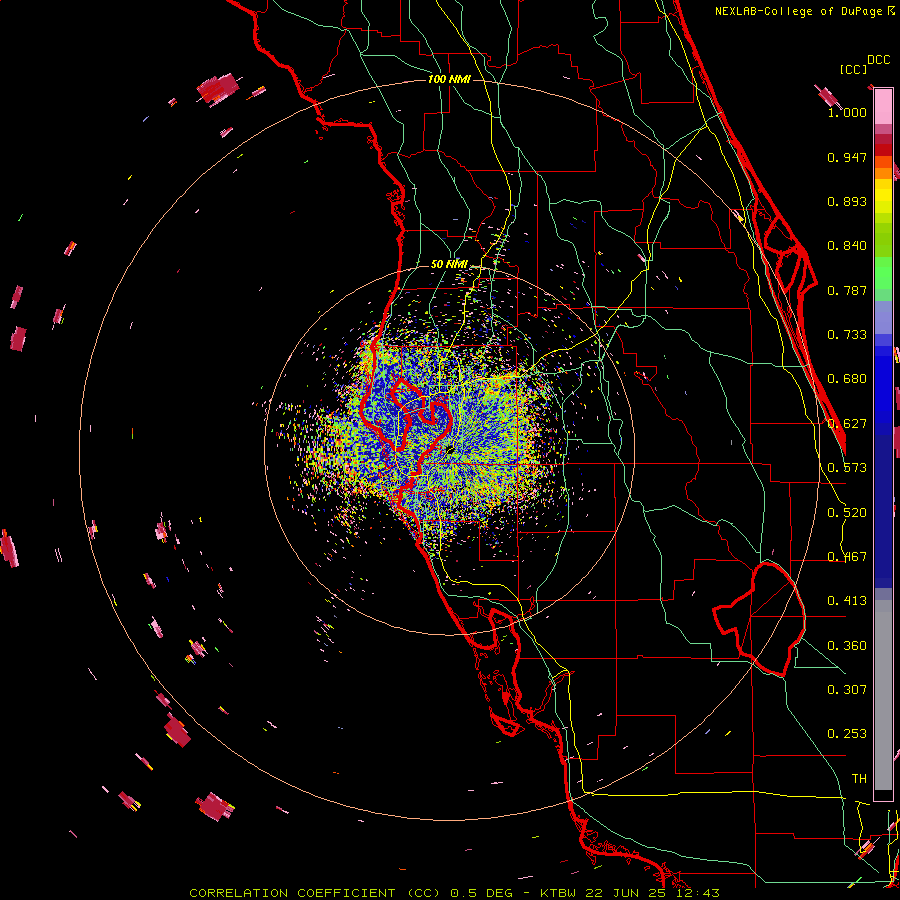Click the 50 NMI range ring label
Viewport: 900px width, 900px height.
pos(449,264)
